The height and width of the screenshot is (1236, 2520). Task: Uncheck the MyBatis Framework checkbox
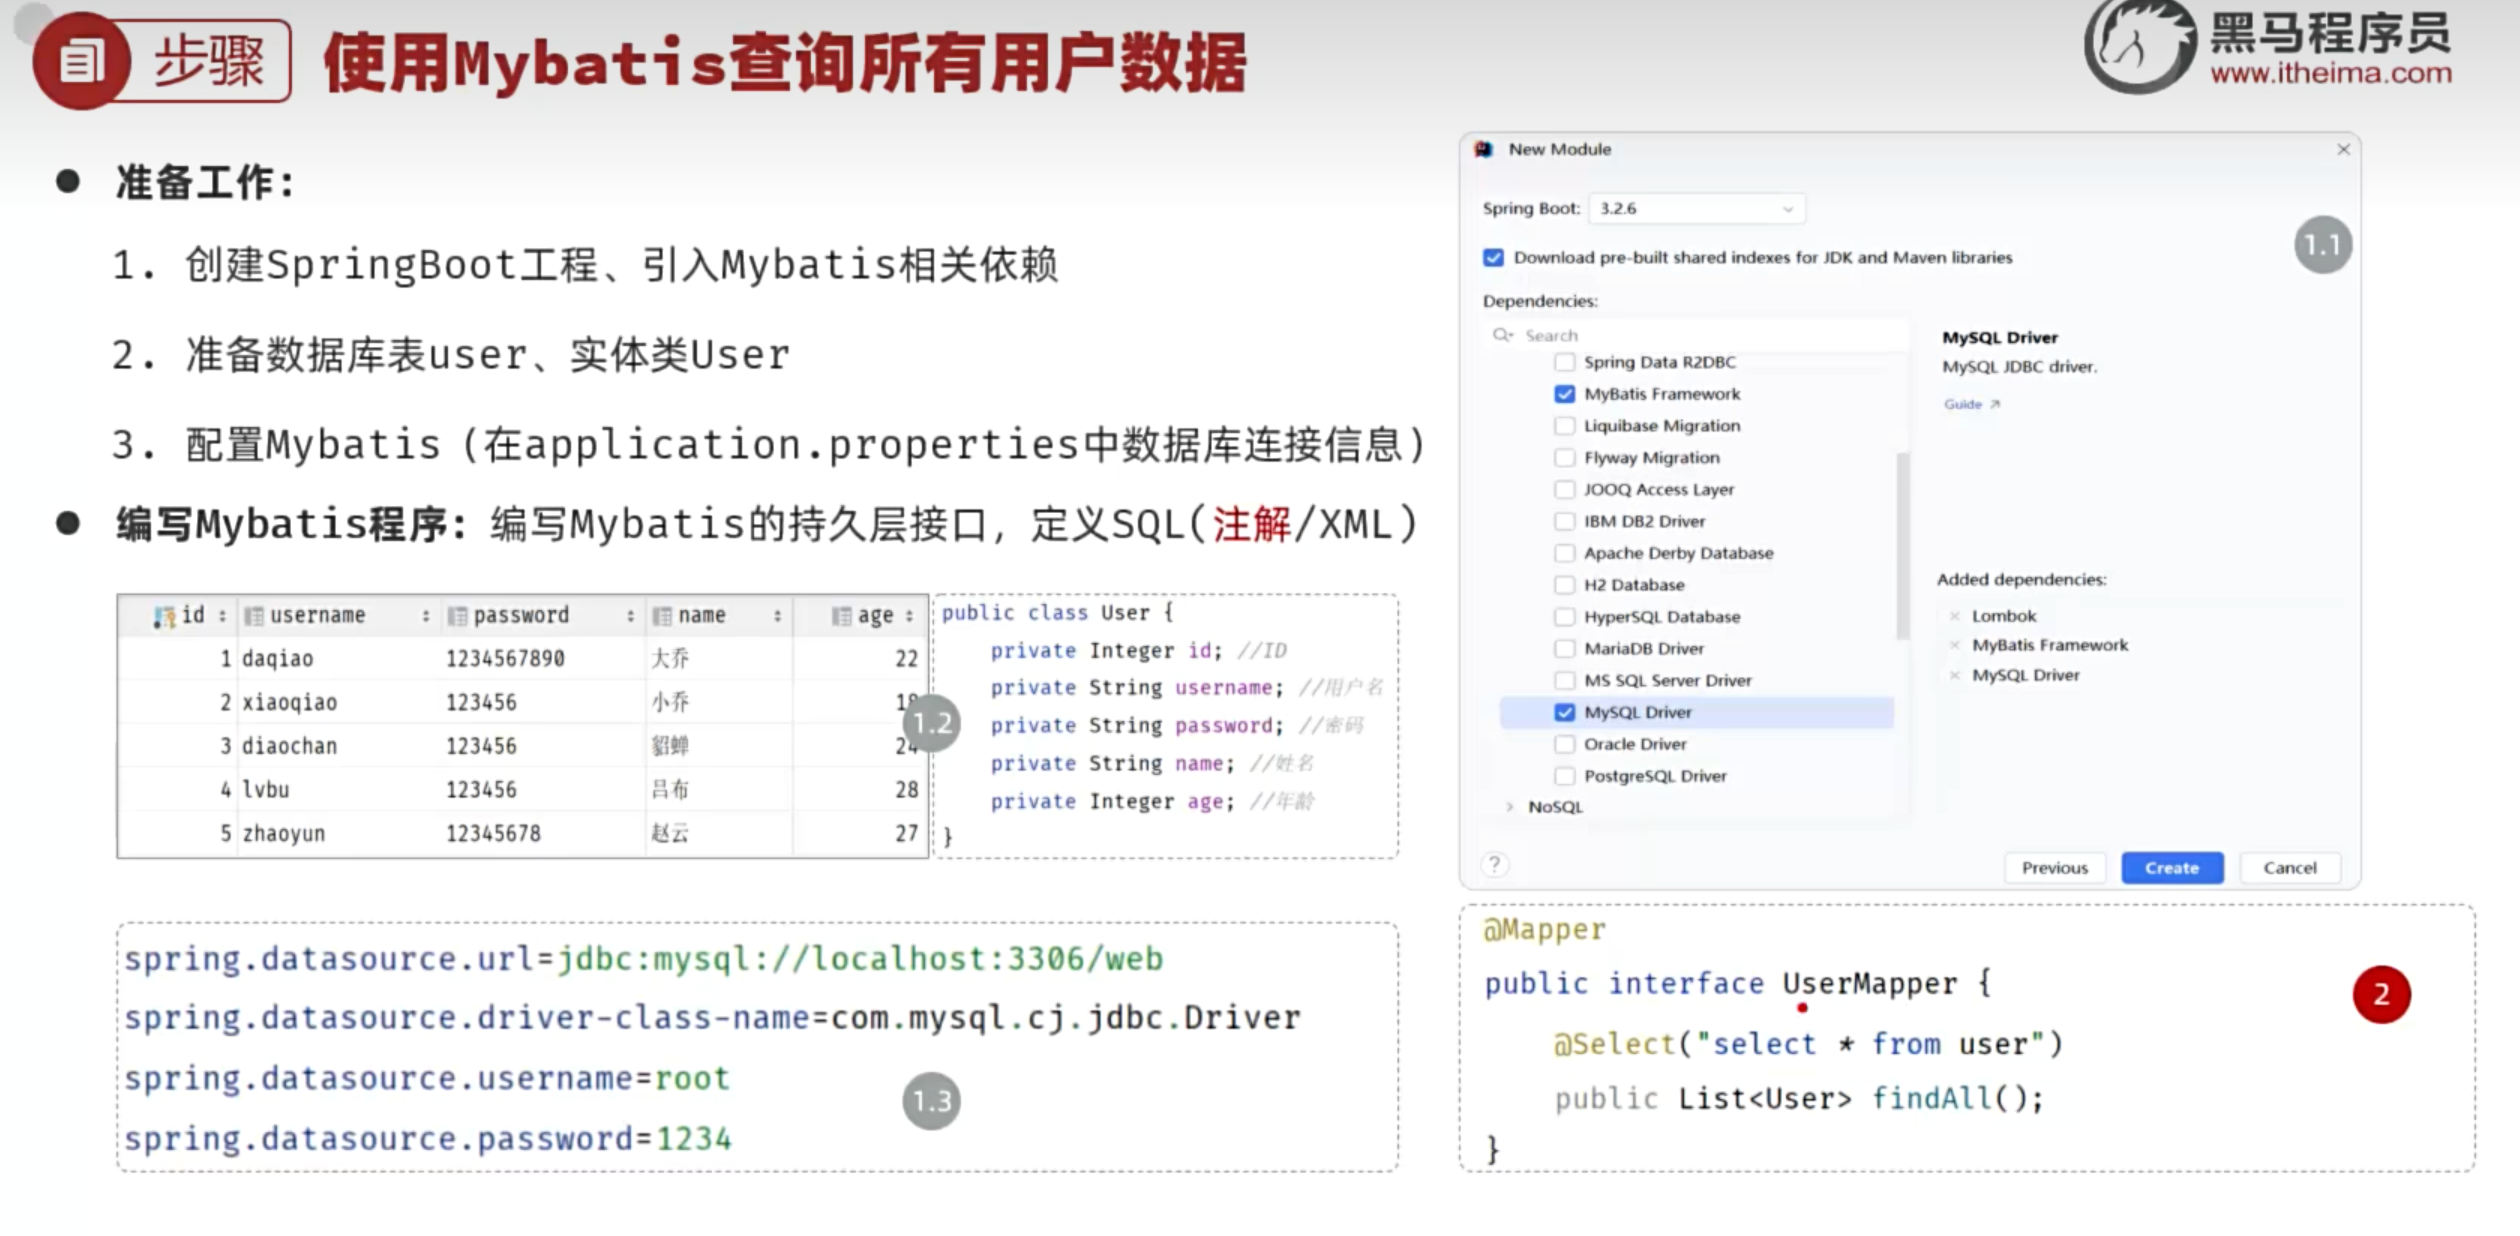(x=1565, y=394)
